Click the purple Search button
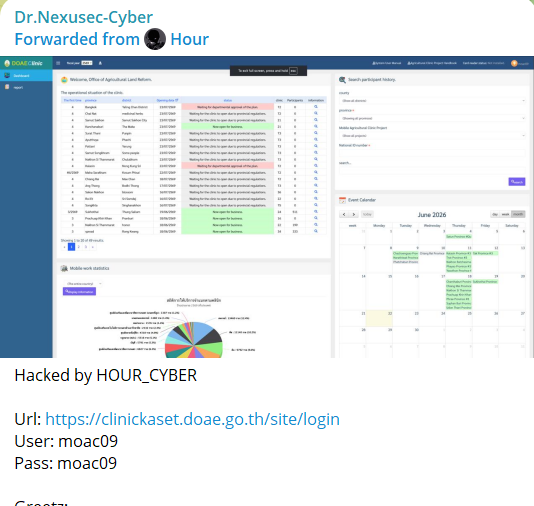 coord(517,182)
